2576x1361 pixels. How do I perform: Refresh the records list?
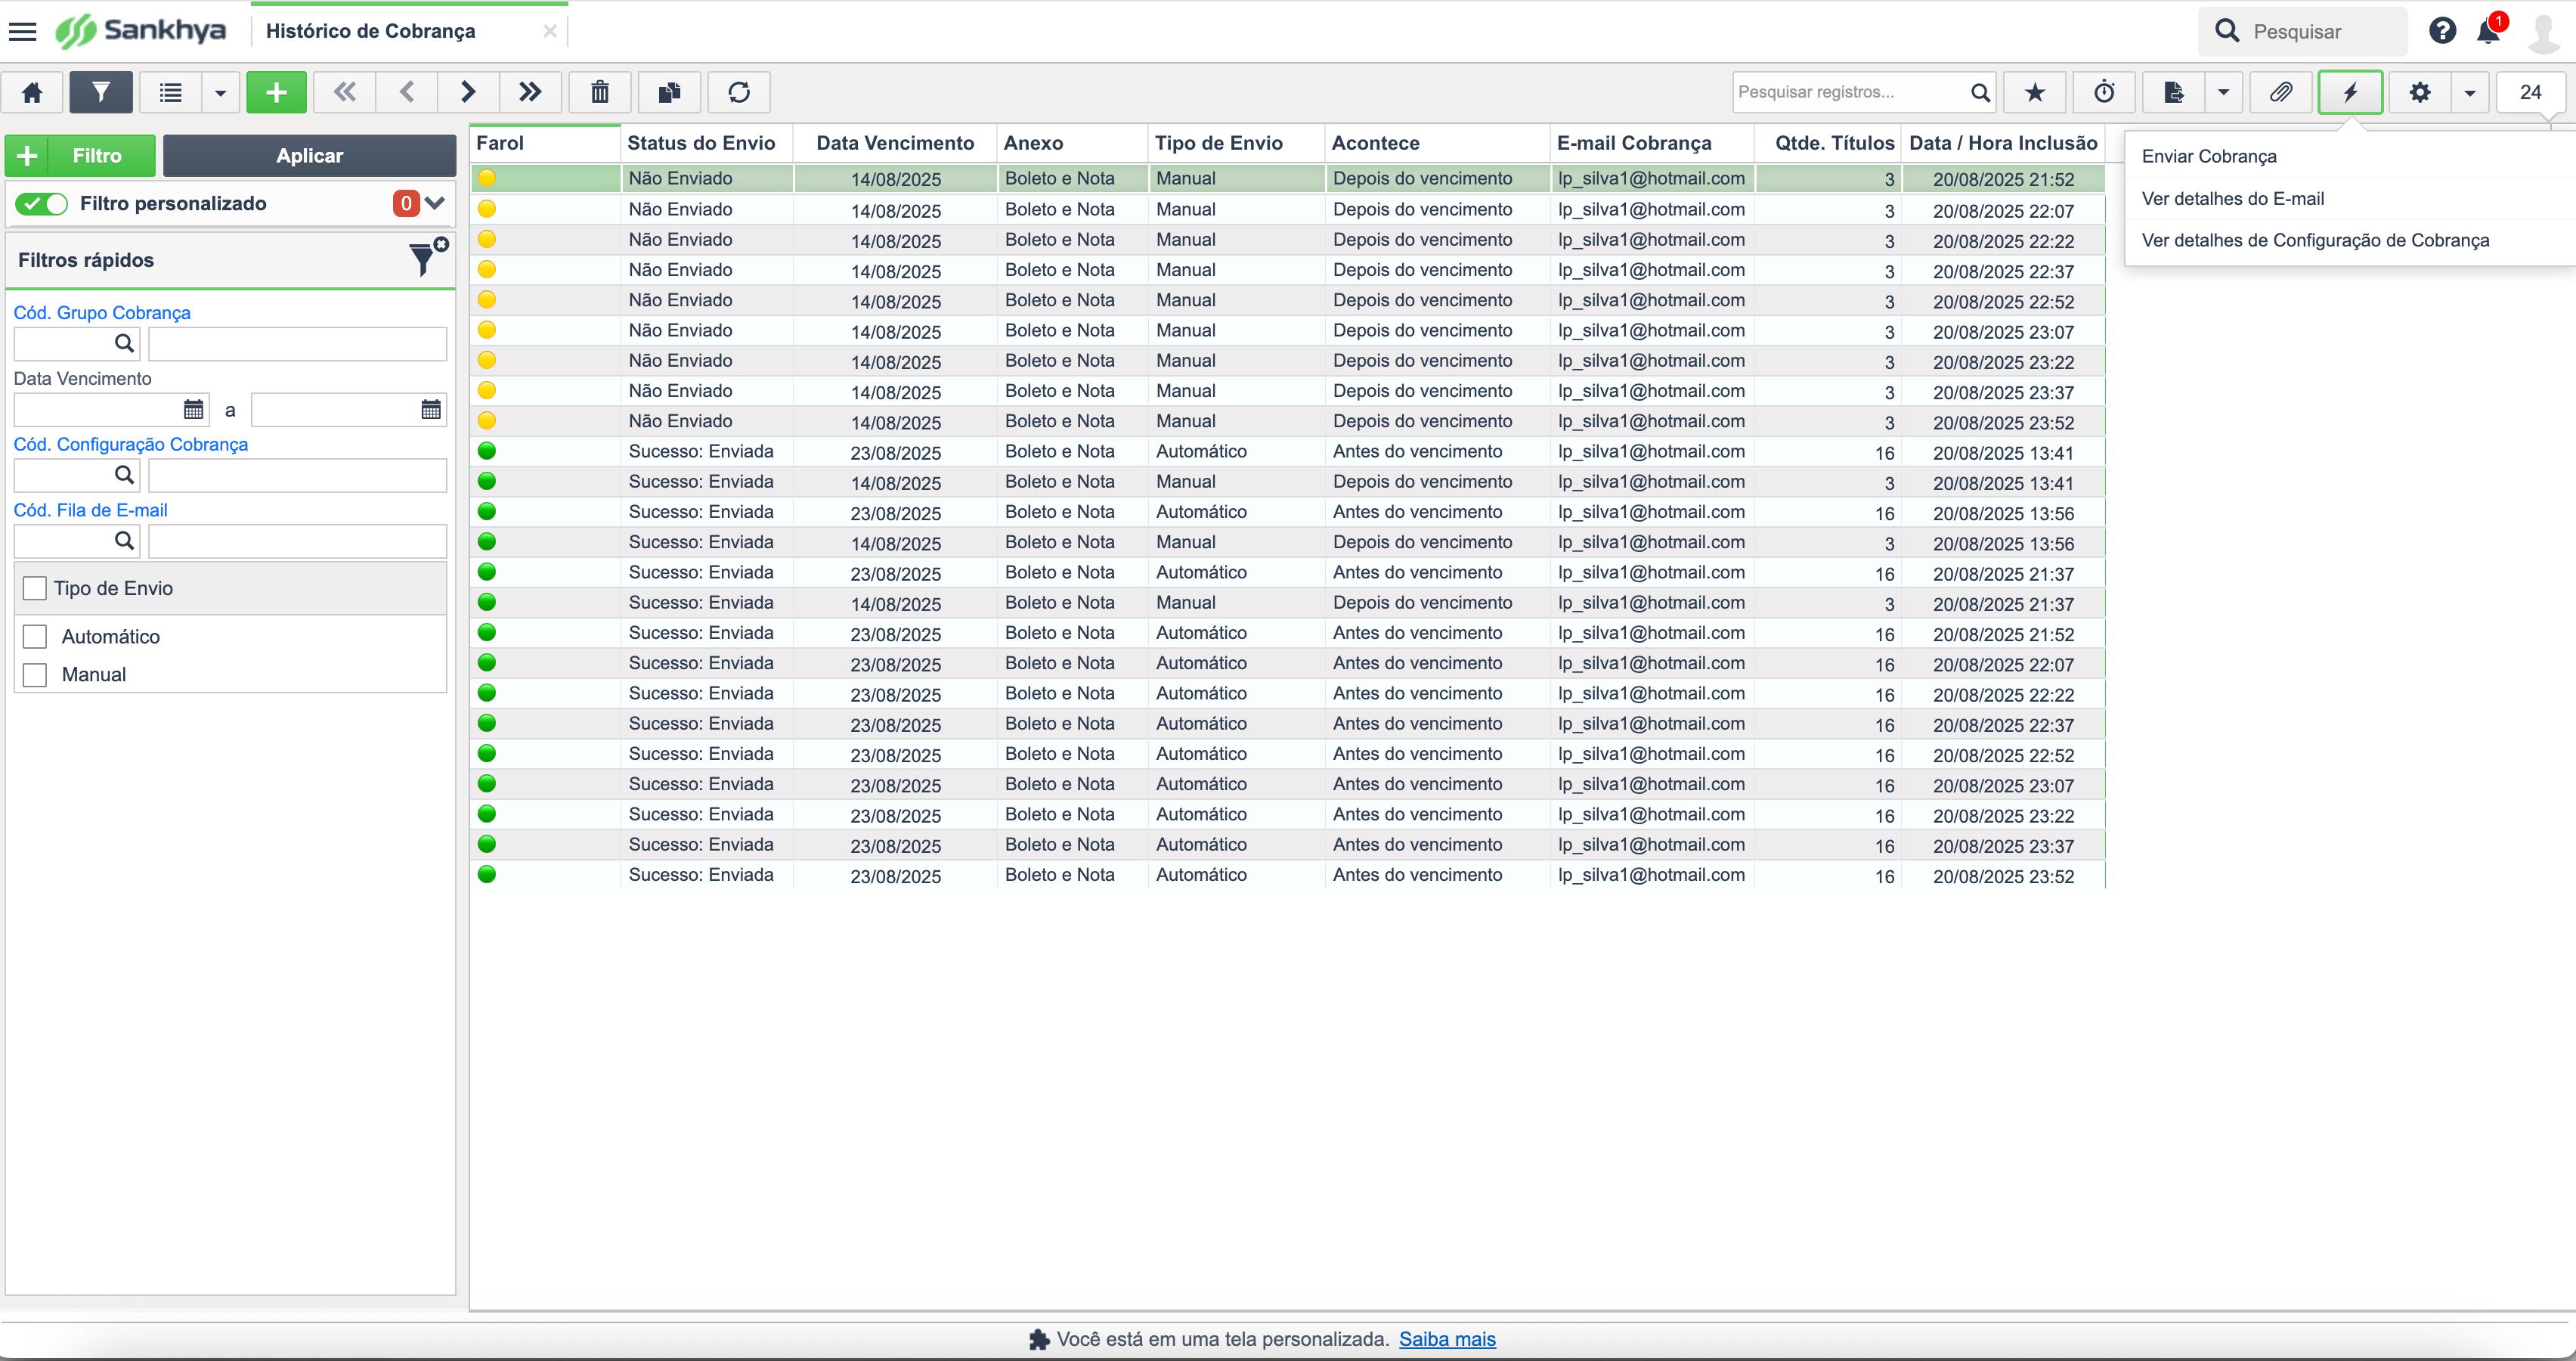[739, 93]
